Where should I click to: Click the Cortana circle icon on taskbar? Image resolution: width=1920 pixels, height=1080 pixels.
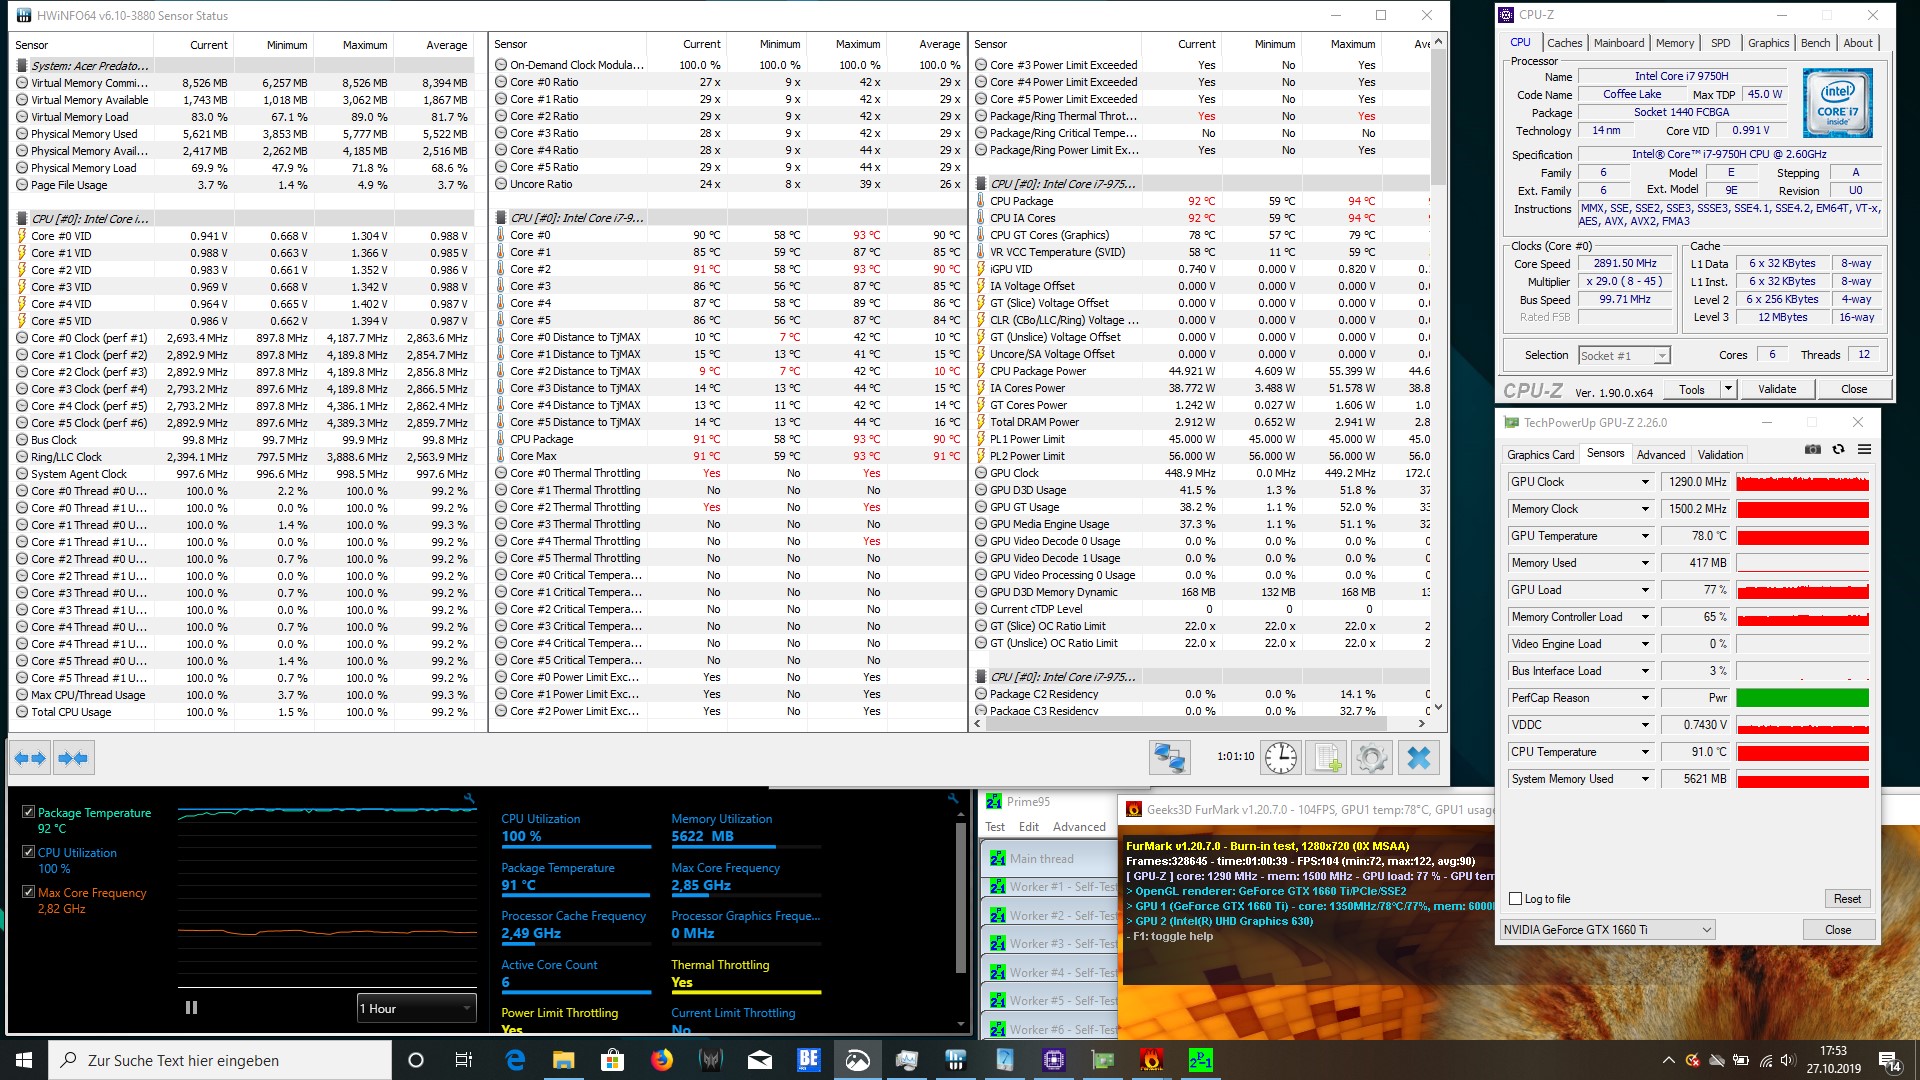pyautogui.click(x=416, y=1060)
